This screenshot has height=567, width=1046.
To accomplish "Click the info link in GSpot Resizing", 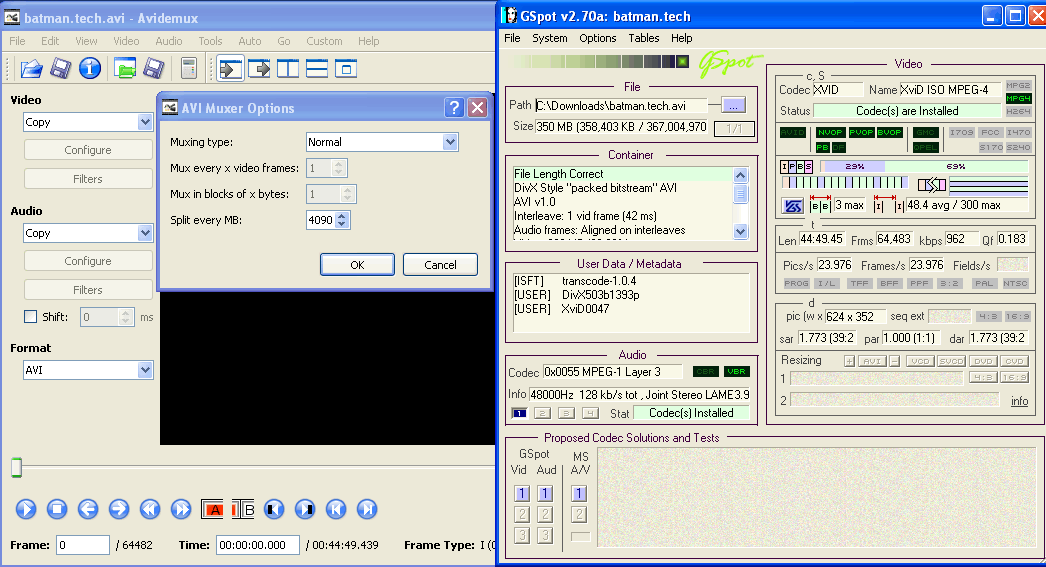I will 1019,401.
